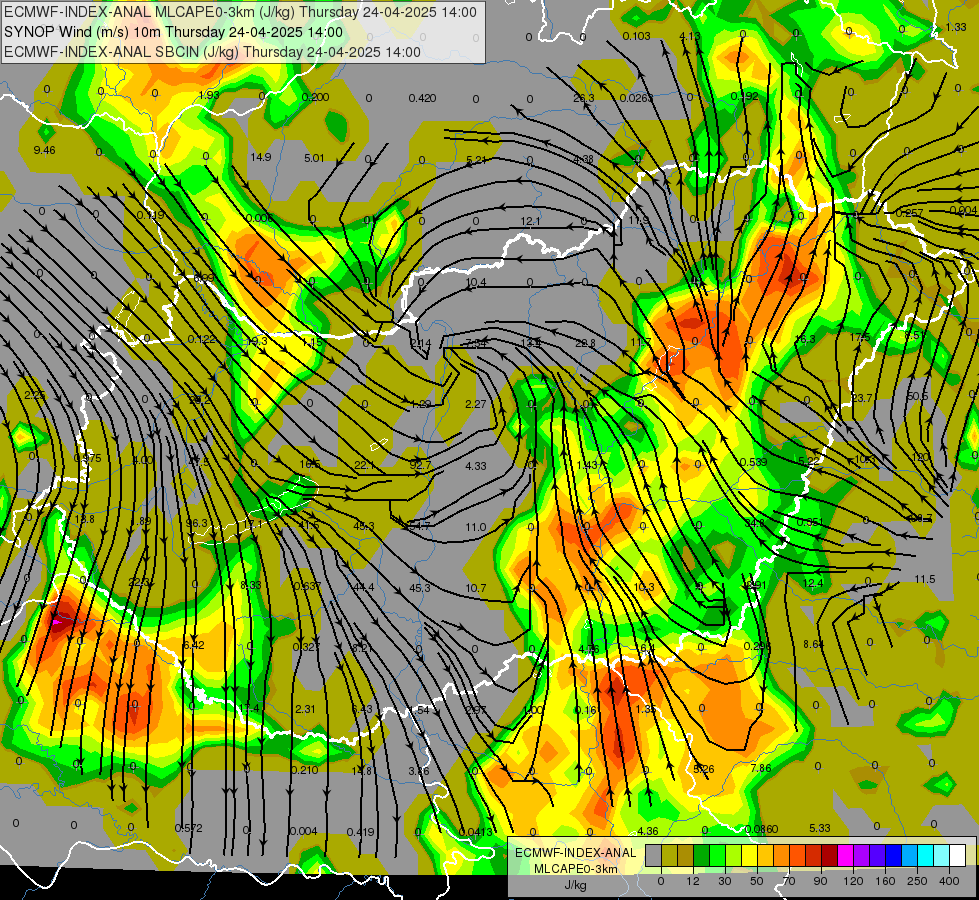Click the map value '96.3'
This screenshot has width=979, height=900.
coord(197,523)
